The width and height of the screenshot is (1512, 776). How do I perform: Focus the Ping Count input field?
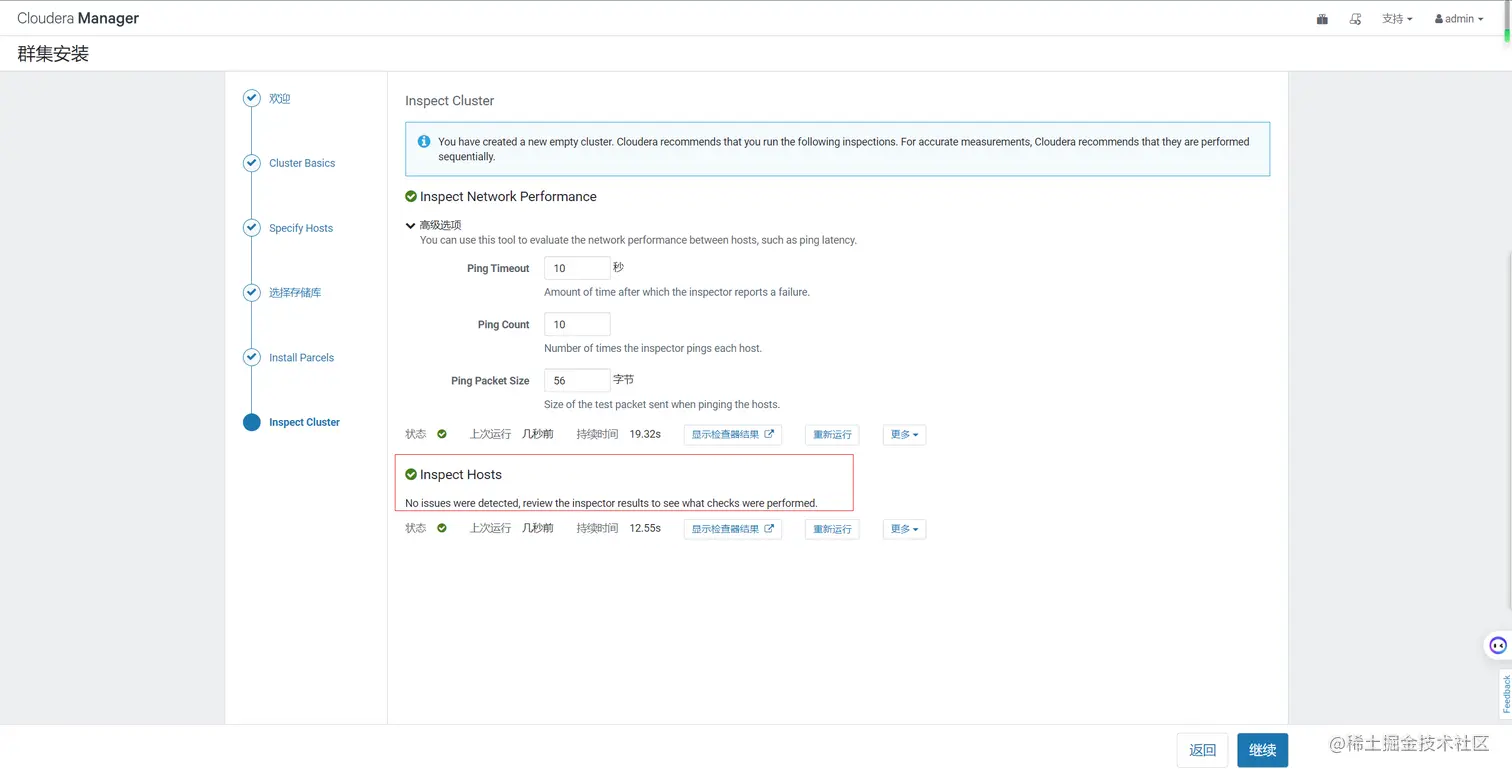[577, 324]
